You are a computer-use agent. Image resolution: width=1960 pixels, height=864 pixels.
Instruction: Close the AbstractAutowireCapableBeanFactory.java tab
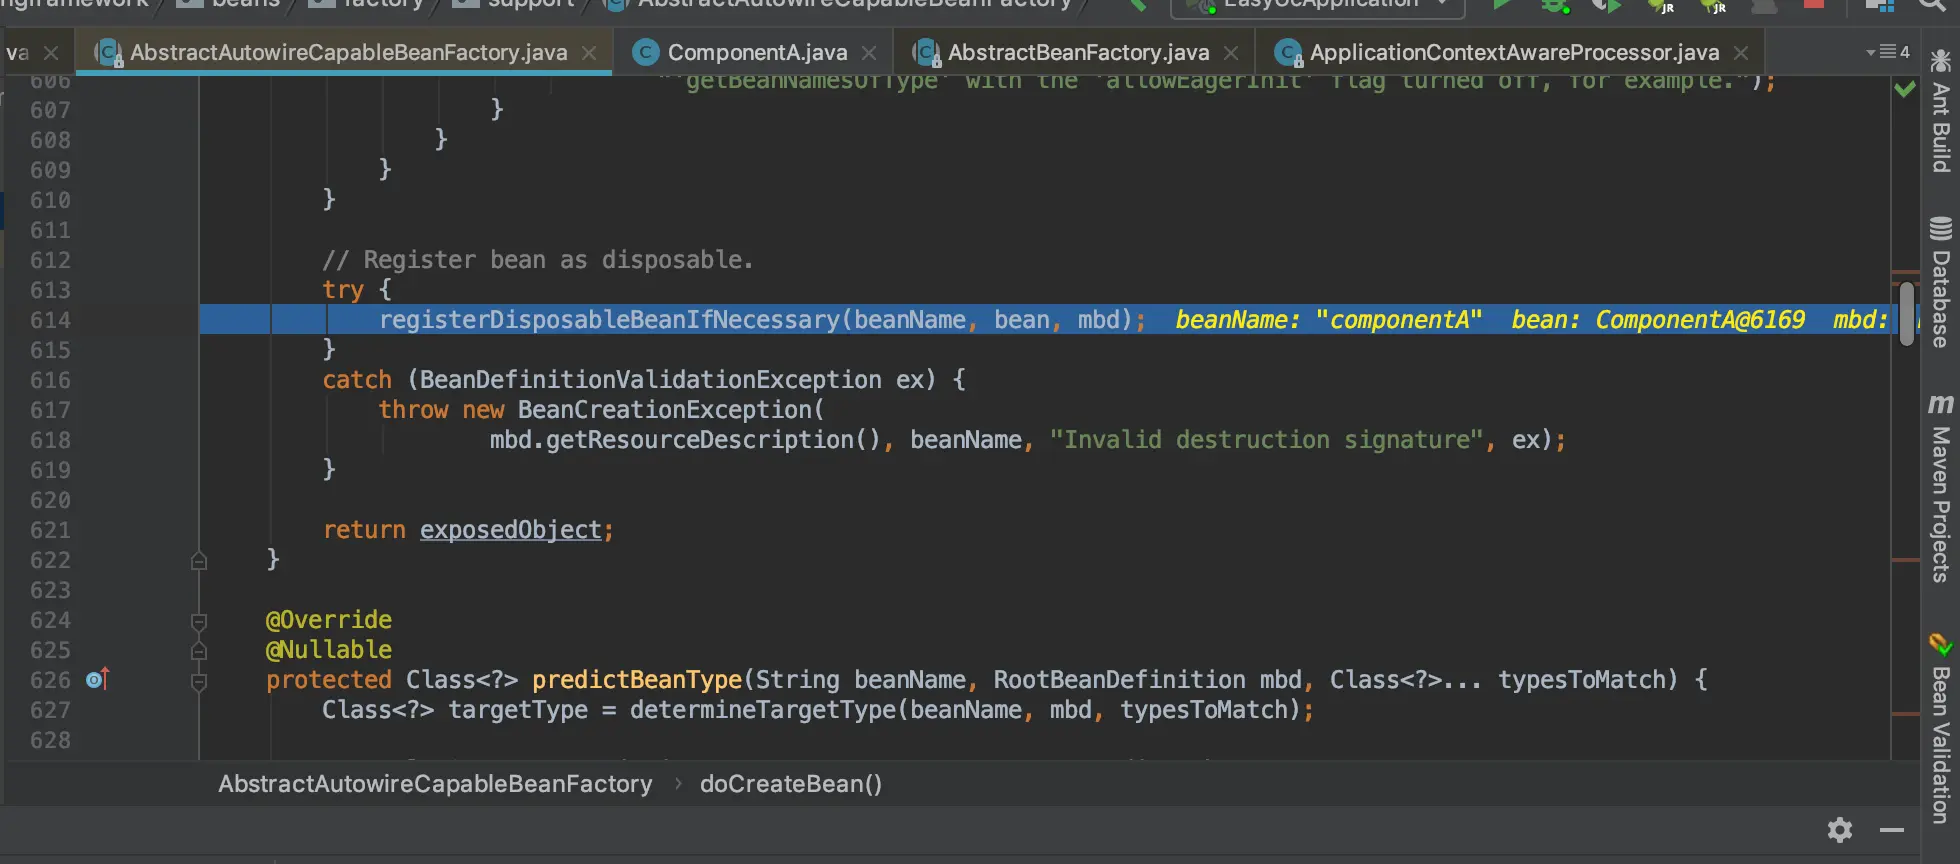(589, 53)
